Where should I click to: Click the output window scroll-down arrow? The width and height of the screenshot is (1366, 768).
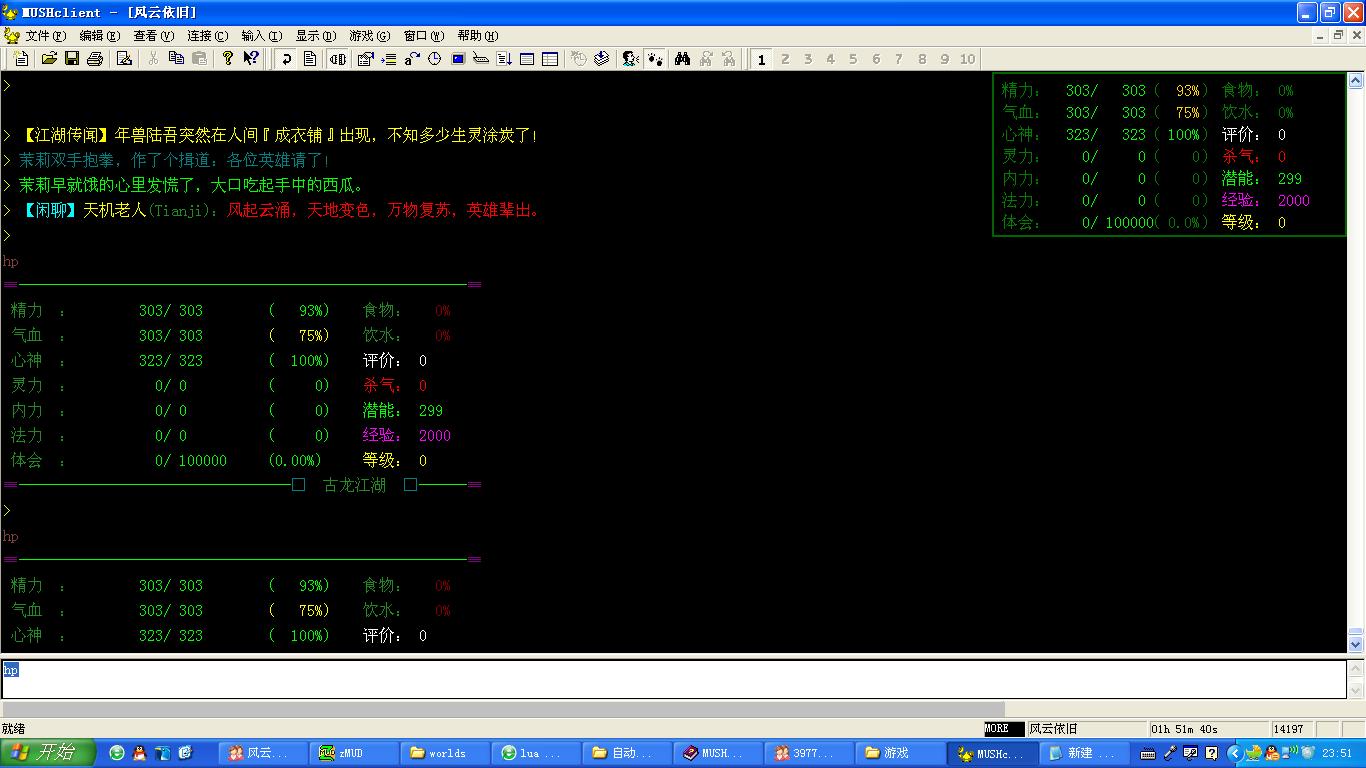pyautogui.click(x=1356, y=645)
